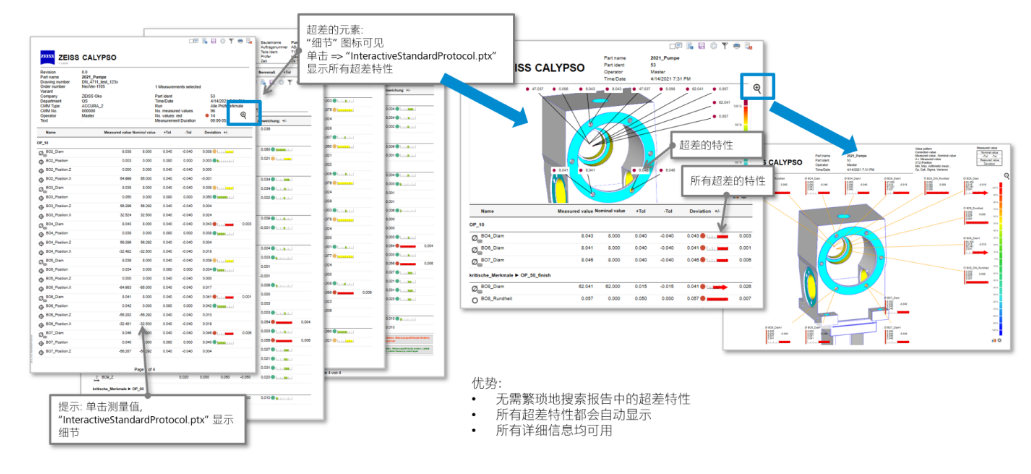The image size is (1031, 474).
Task: Toggle the +/- button next to the left report's Deviation header
Action: (x=225, y=132)
